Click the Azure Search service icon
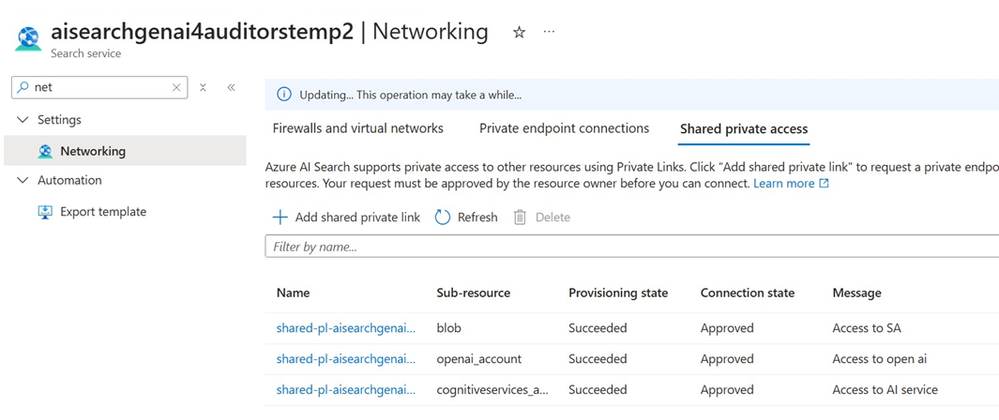This screenshot has width=999, height=420. [x=28, y=39]
